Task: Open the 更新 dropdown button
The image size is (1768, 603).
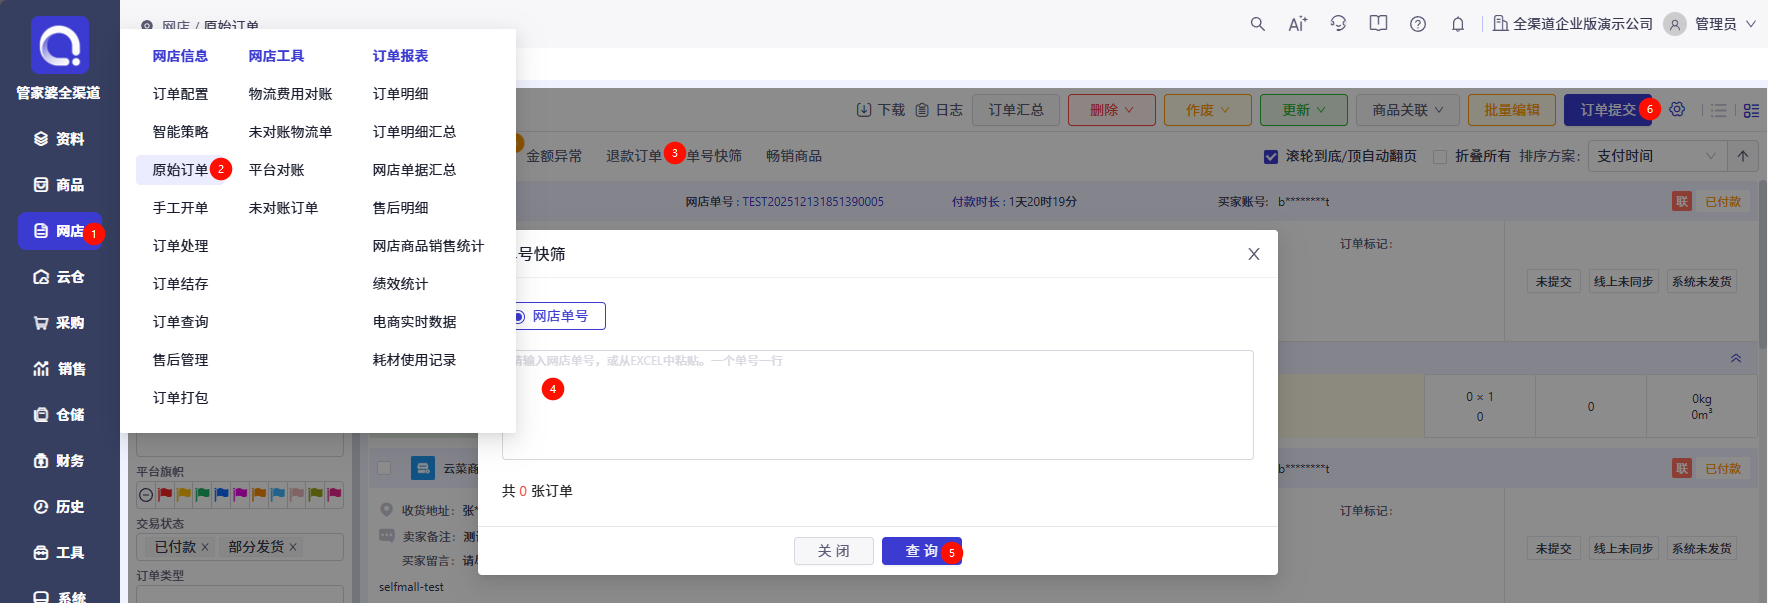Action: [1304, 110]
